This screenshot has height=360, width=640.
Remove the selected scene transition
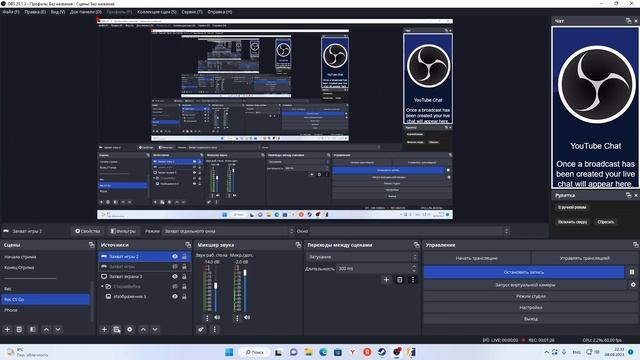coord(400,280)
